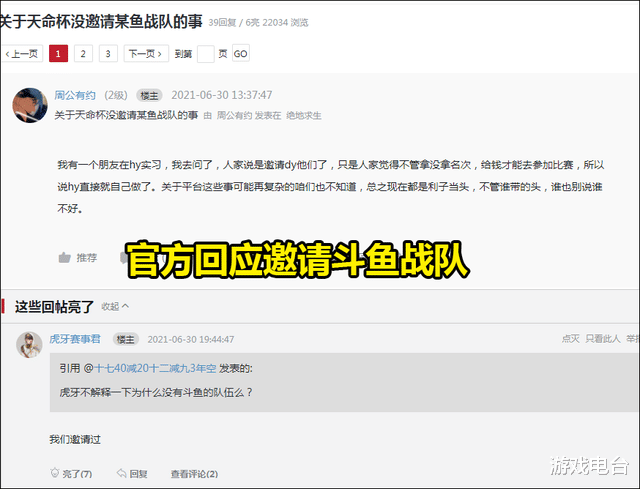Click the 推荐 thumbs-up icon
The height and width of the screenshot is (489, 640).
coord(64,258)
